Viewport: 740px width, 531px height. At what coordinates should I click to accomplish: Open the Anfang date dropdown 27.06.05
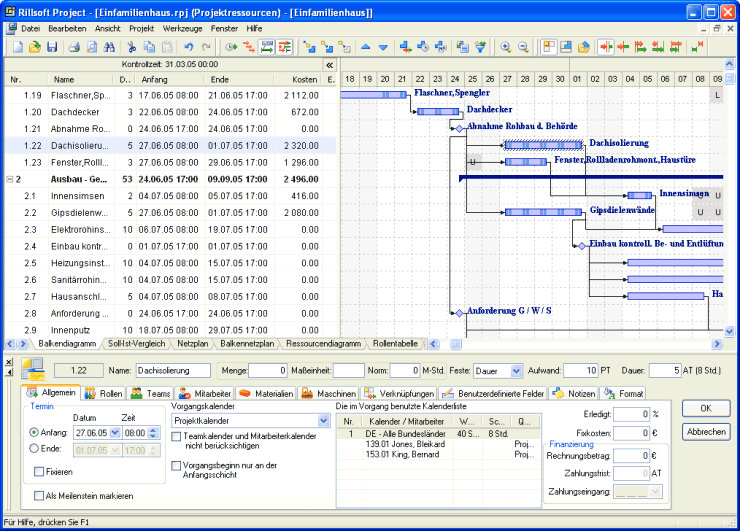115,433
